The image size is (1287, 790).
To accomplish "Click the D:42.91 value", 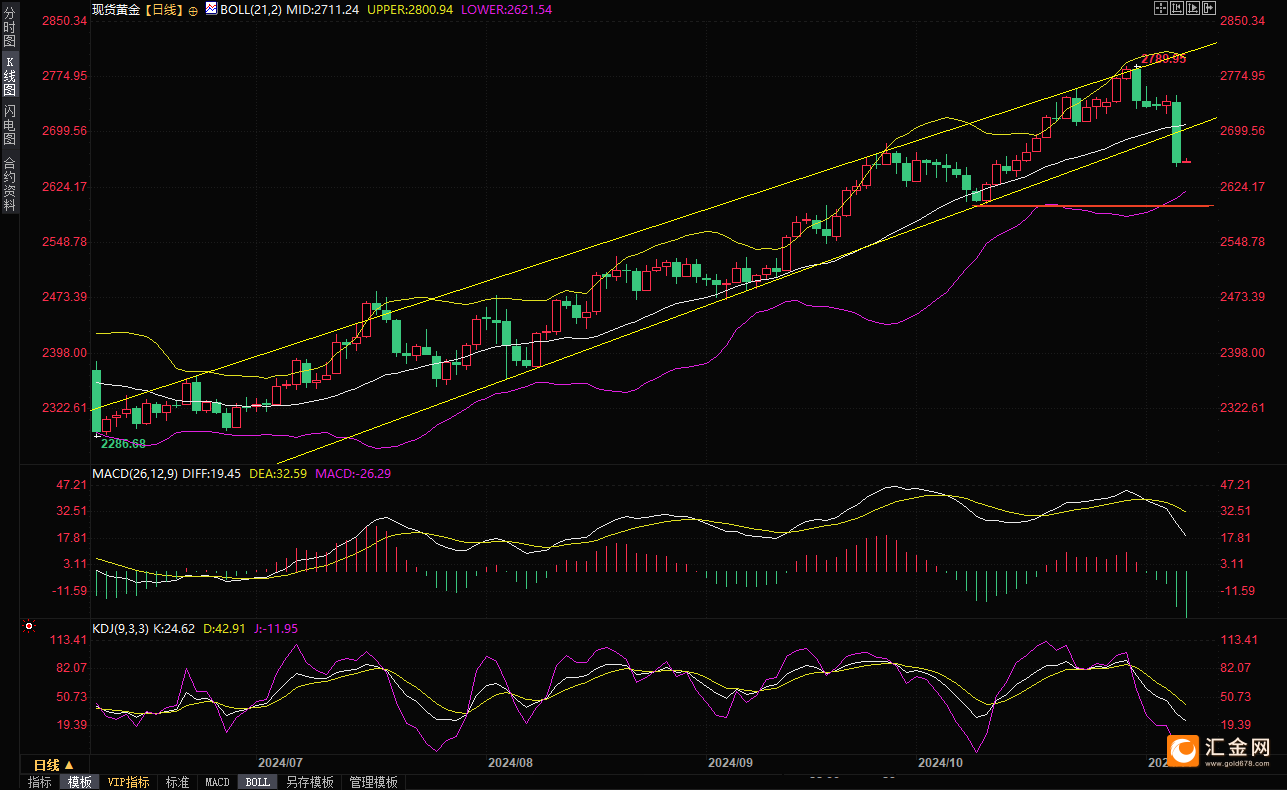I will [226, 629].
